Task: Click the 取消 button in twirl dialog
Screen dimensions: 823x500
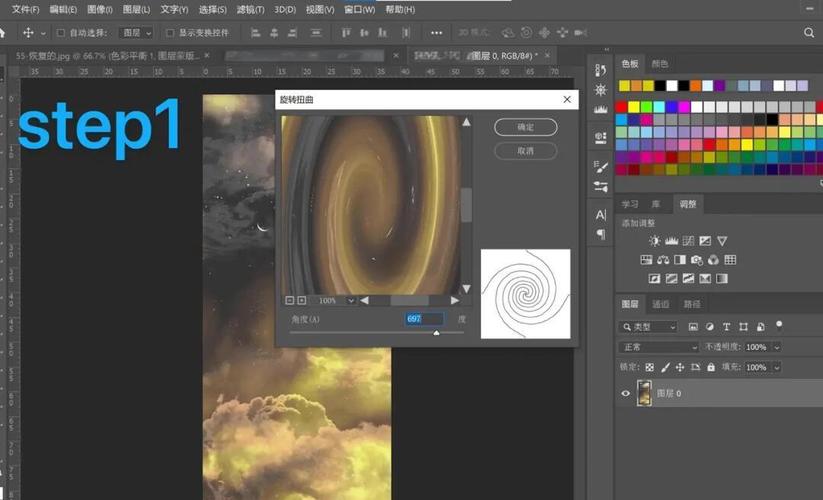Action: click(525, 151)
